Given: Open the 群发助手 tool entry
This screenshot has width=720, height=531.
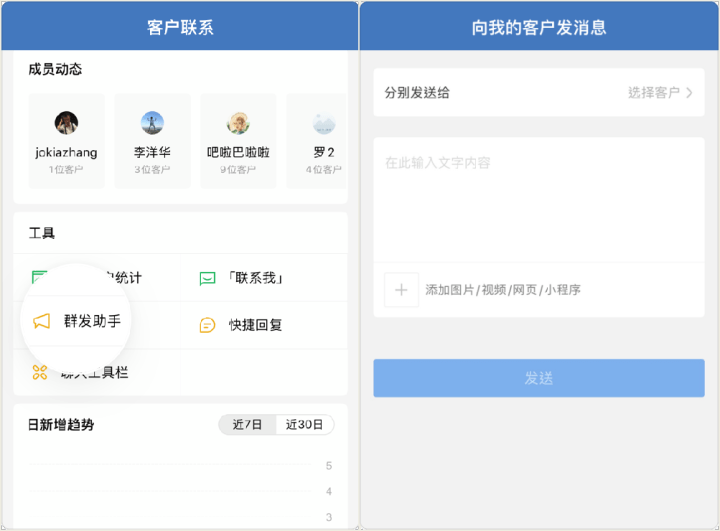Looking at the screenshot, I should point(92,321).
